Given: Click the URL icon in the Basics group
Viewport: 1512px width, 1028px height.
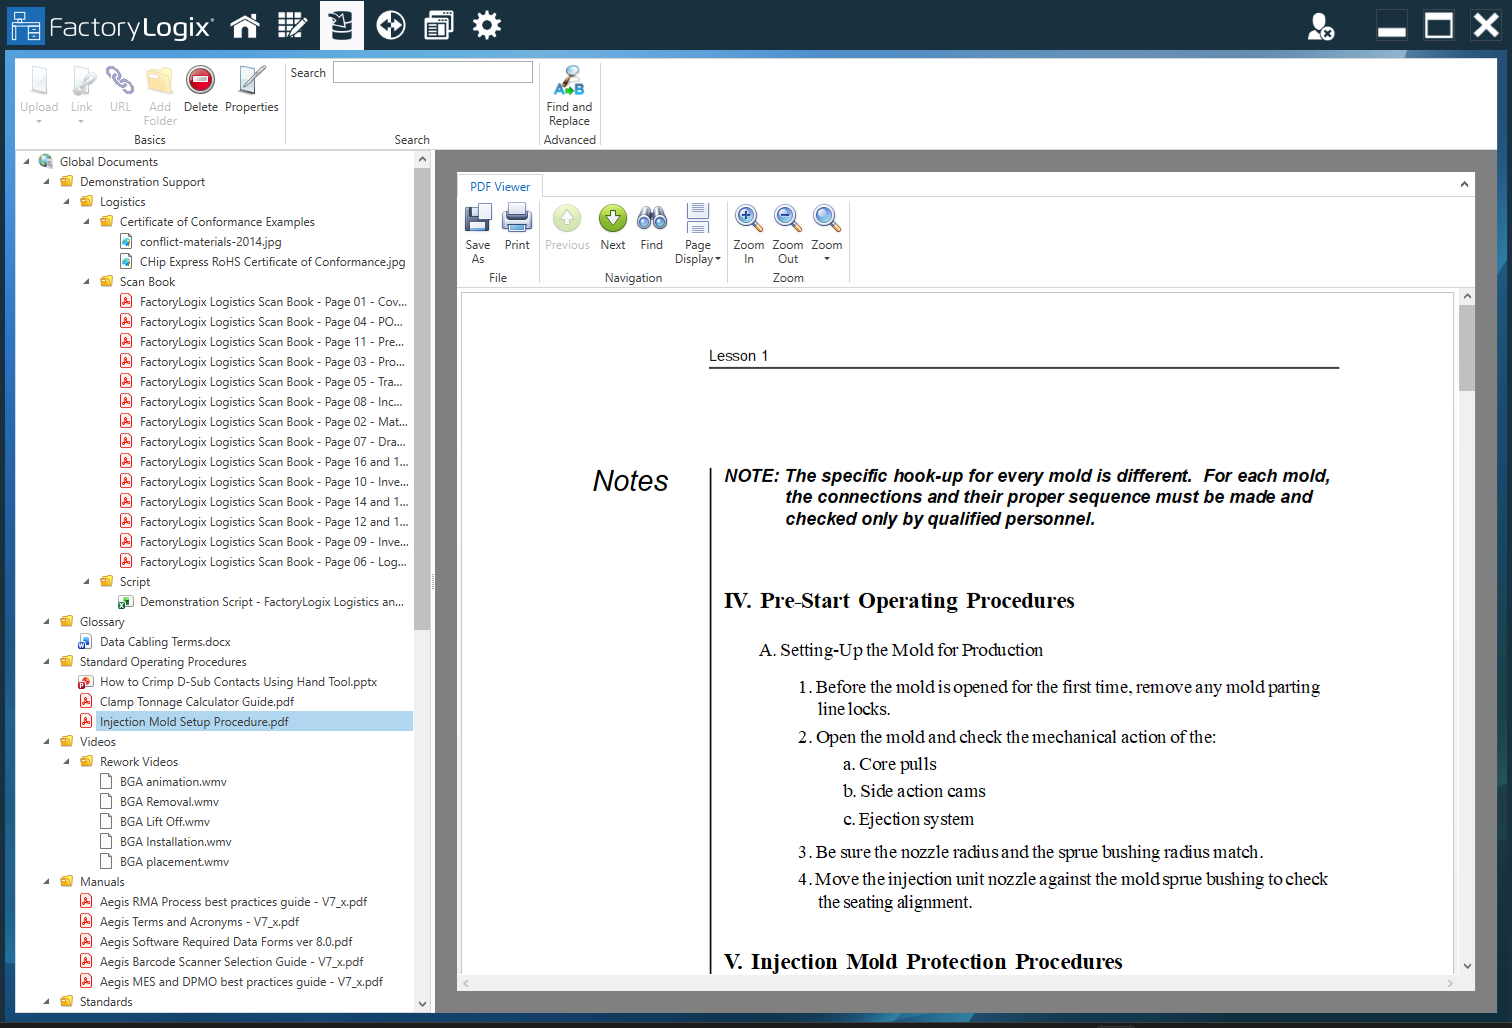Looking at the screenshot, I should [x=120, y=90].
